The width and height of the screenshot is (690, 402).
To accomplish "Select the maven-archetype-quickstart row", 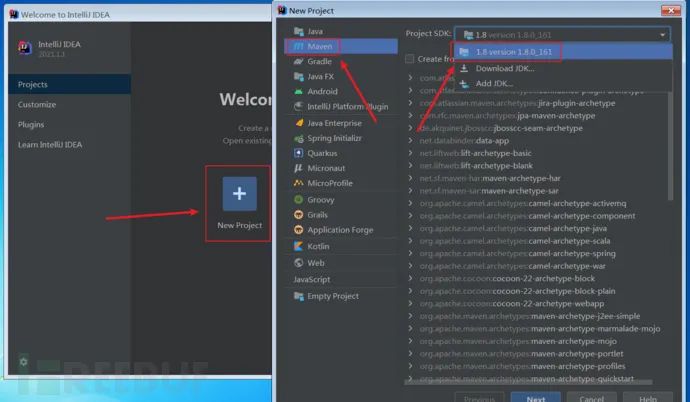I will pyautogui.click(x=535, y=379).
